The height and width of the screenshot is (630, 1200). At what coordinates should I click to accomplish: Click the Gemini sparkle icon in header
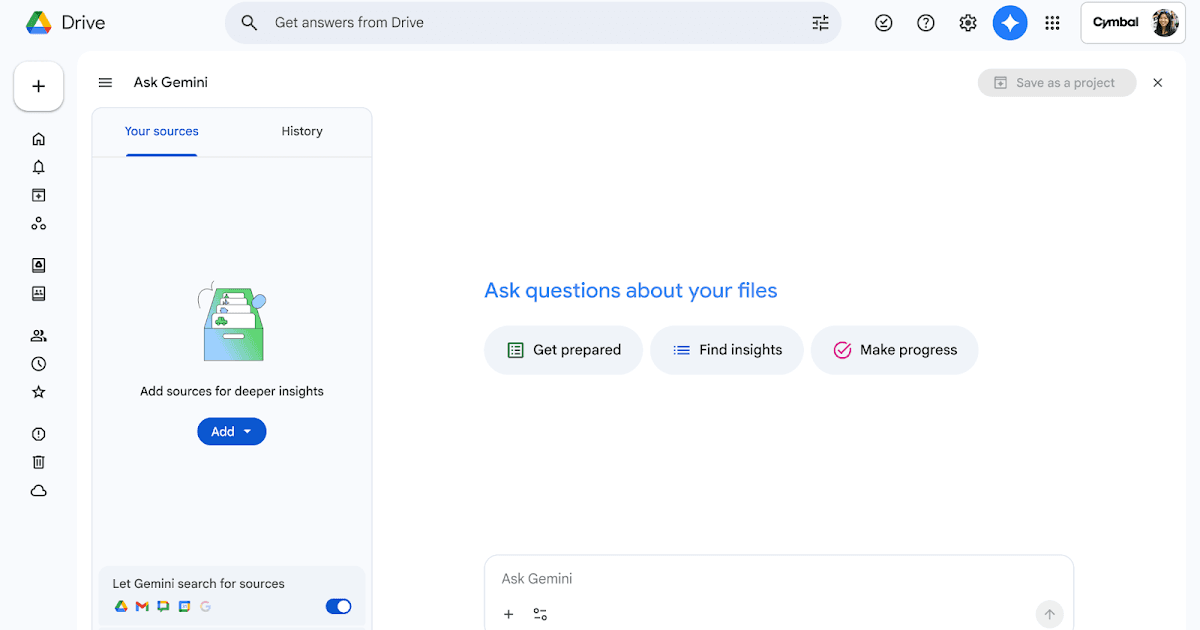1010,23
